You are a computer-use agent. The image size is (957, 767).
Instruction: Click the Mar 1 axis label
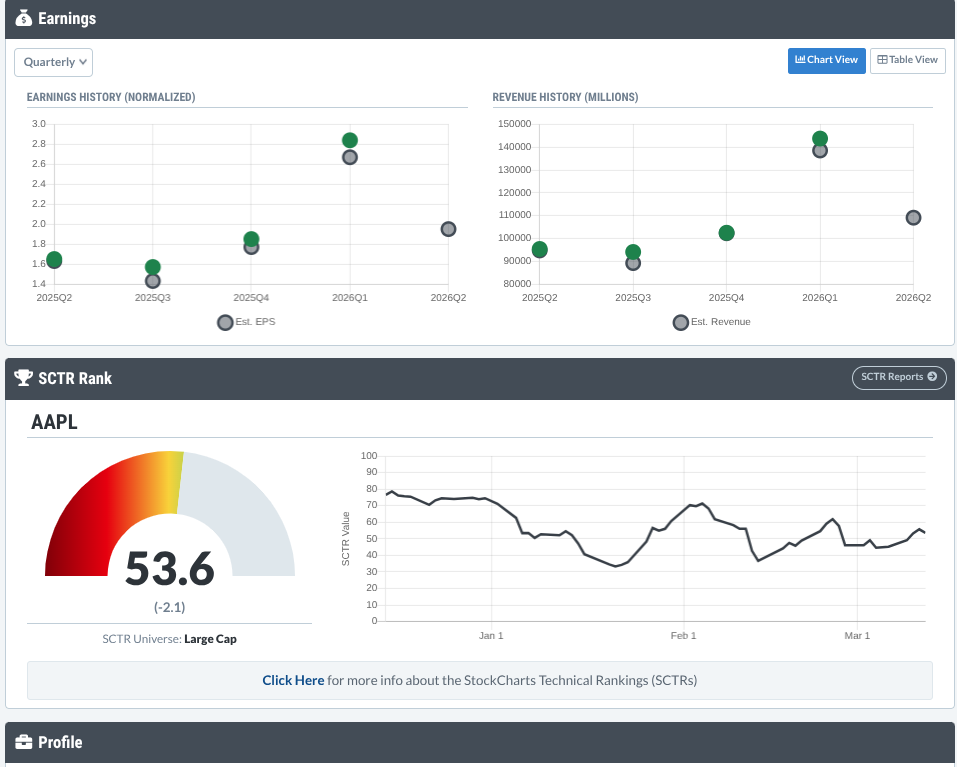click(858, 636)
